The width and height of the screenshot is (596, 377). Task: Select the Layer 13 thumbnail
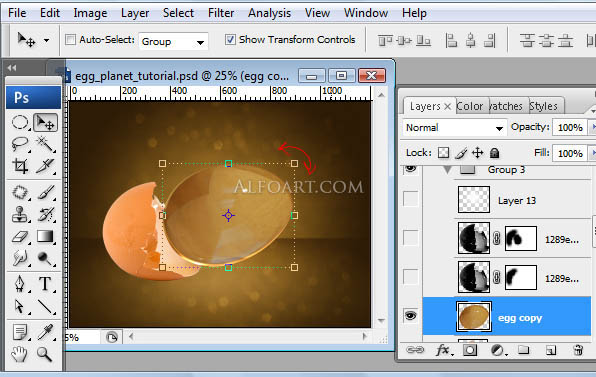(474, 199)
